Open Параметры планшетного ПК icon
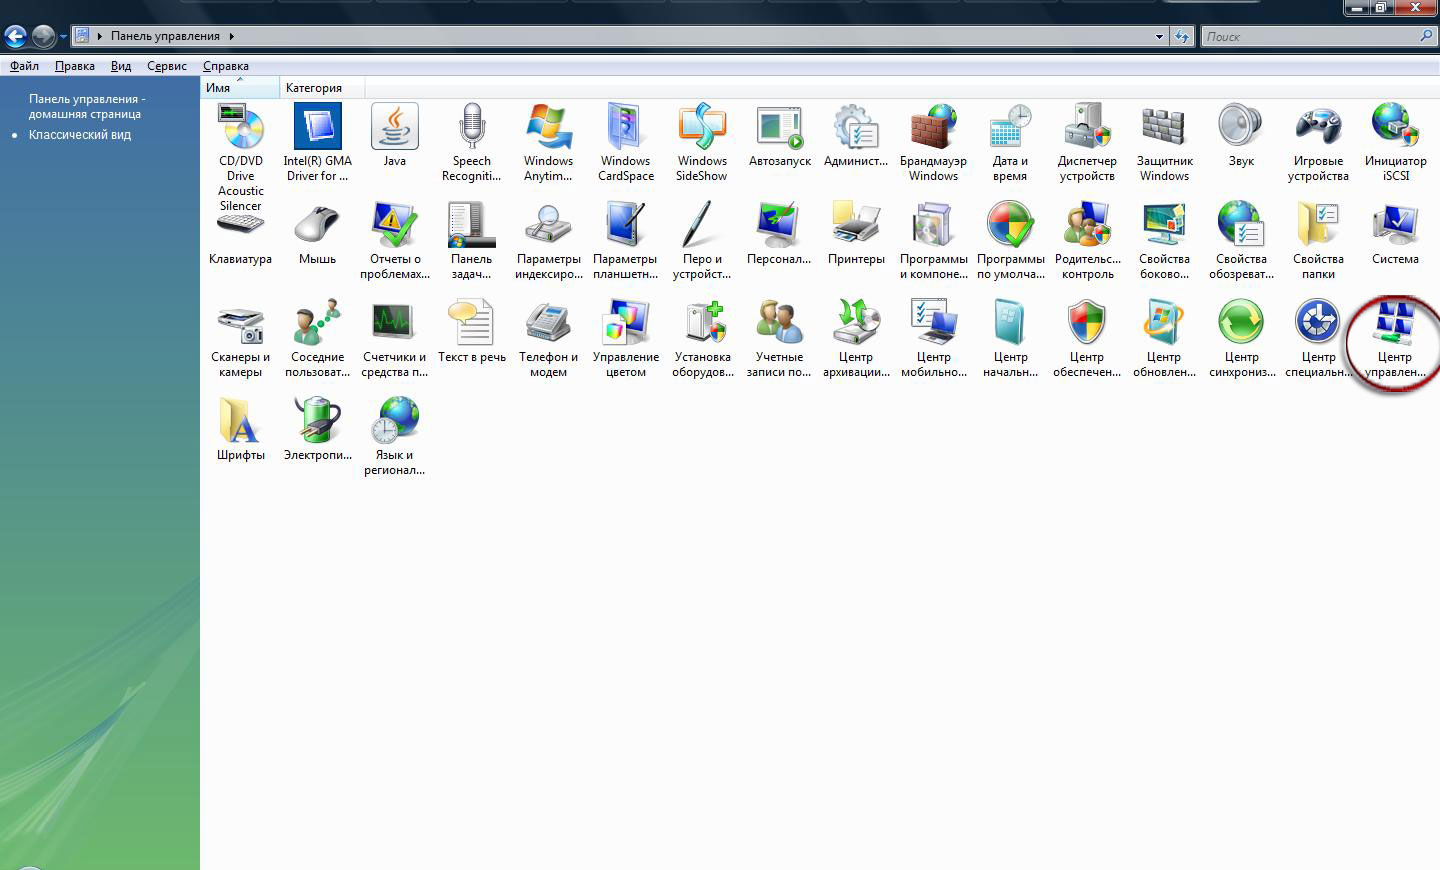Image resolution: width=1440 pixels, height=870 pixels. pos(626,224)
